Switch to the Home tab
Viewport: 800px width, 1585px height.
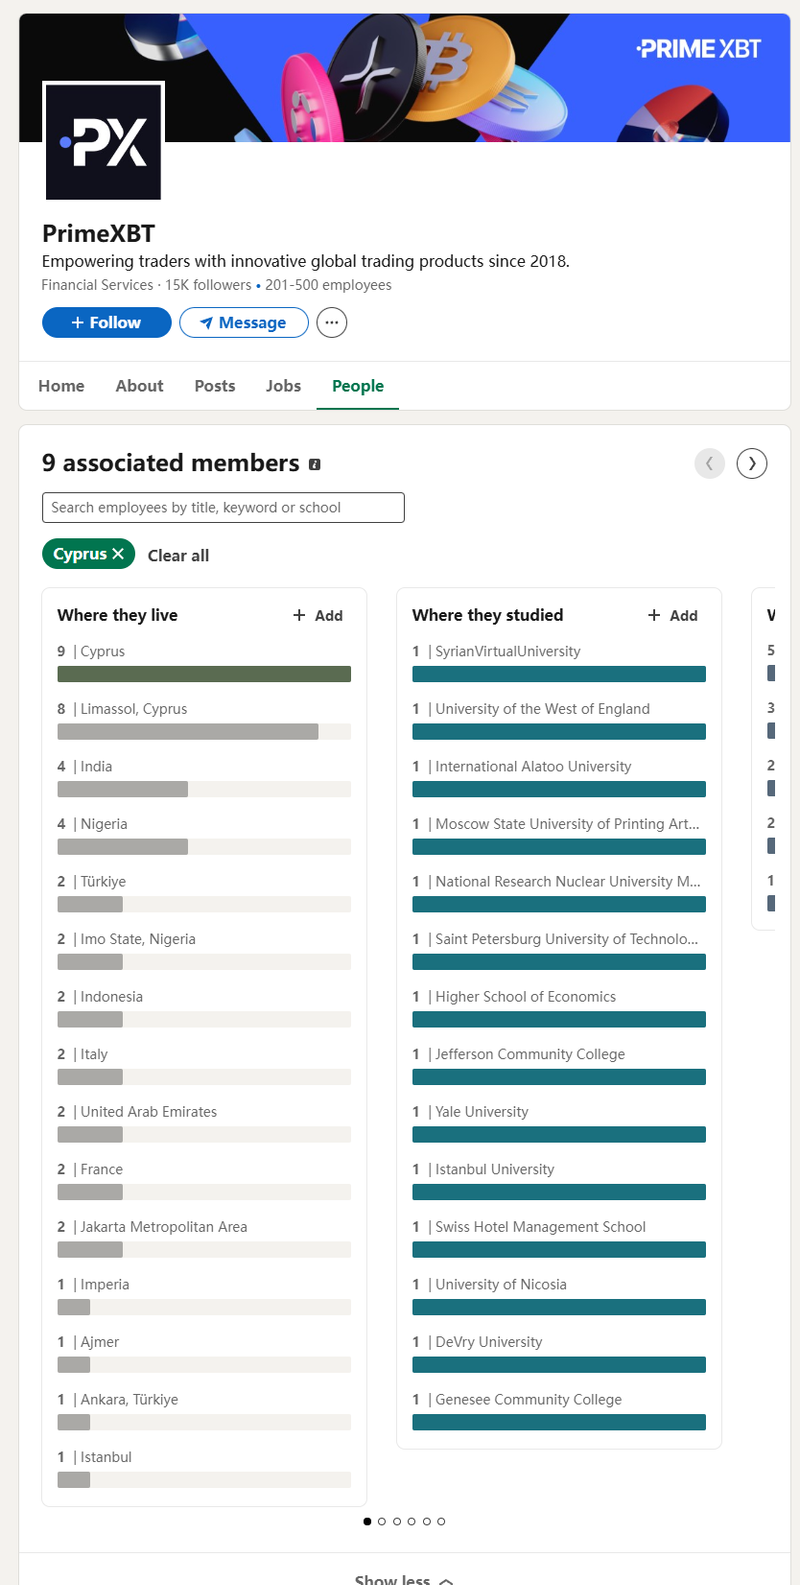[x=61, y=386]
